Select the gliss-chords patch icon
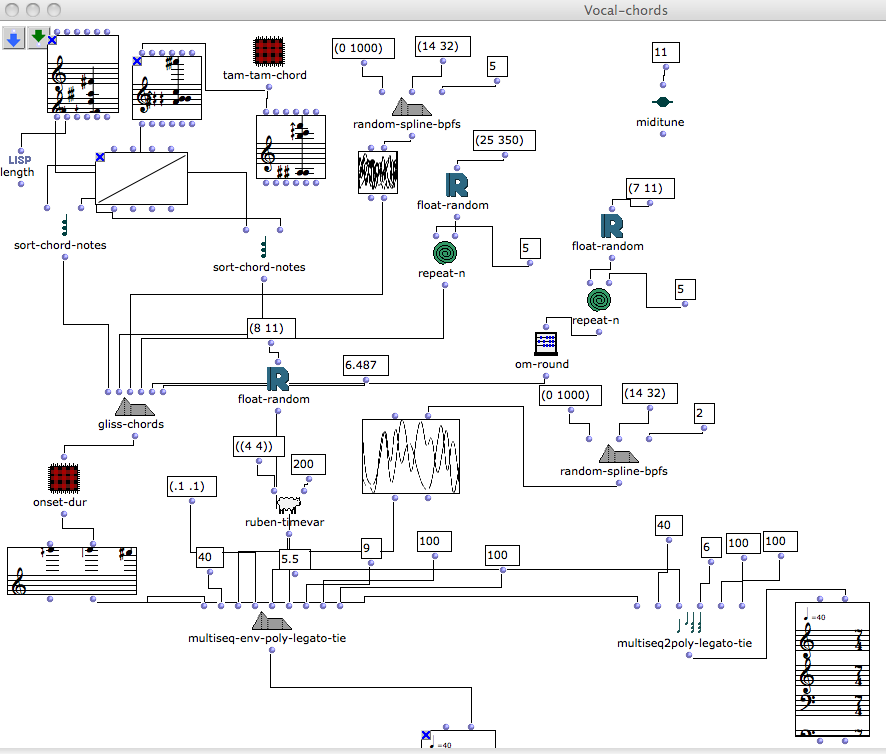Image resolution: width=886 pixels, height=754 pixels. 138,406
